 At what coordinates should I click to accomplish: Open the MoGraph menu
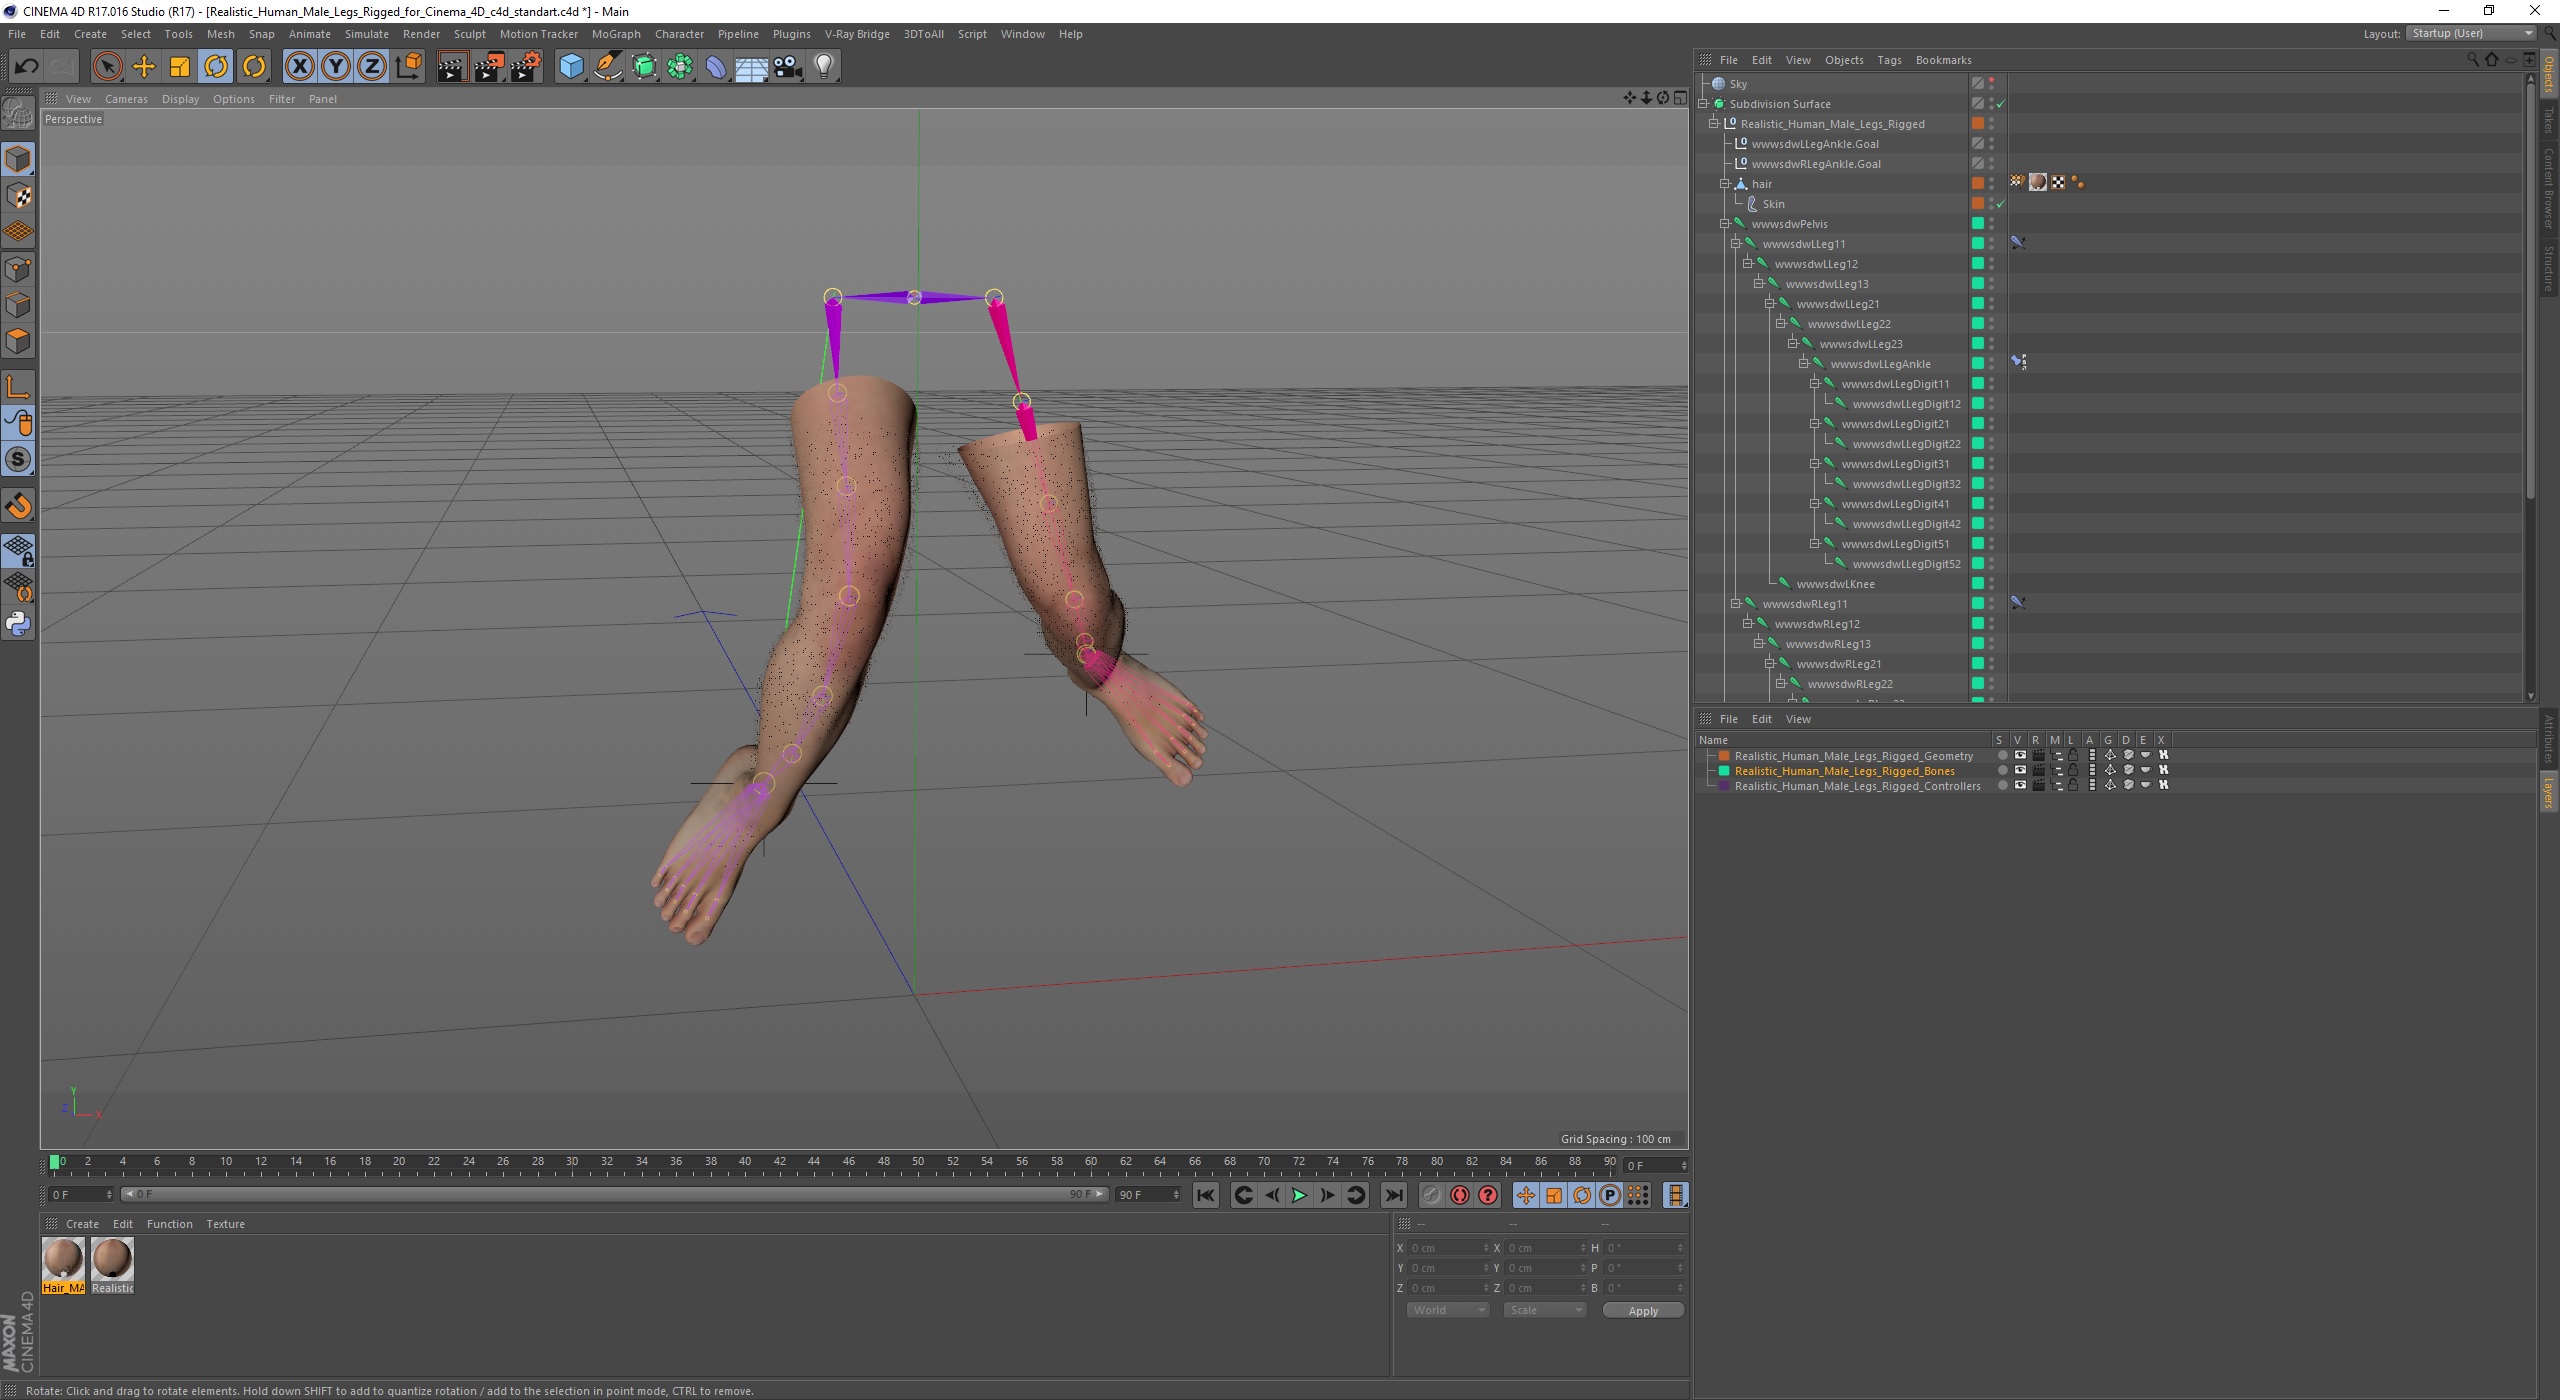616,34
